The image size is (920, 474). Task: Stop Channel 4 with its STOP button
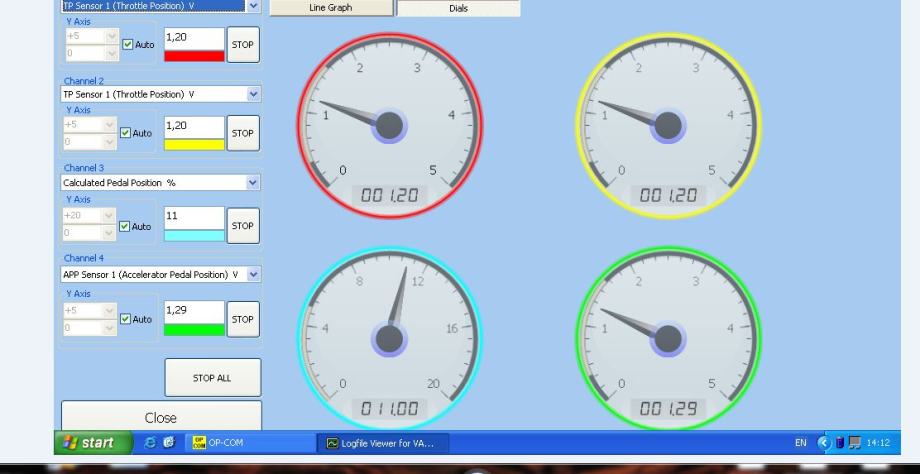tap(243, 319)
